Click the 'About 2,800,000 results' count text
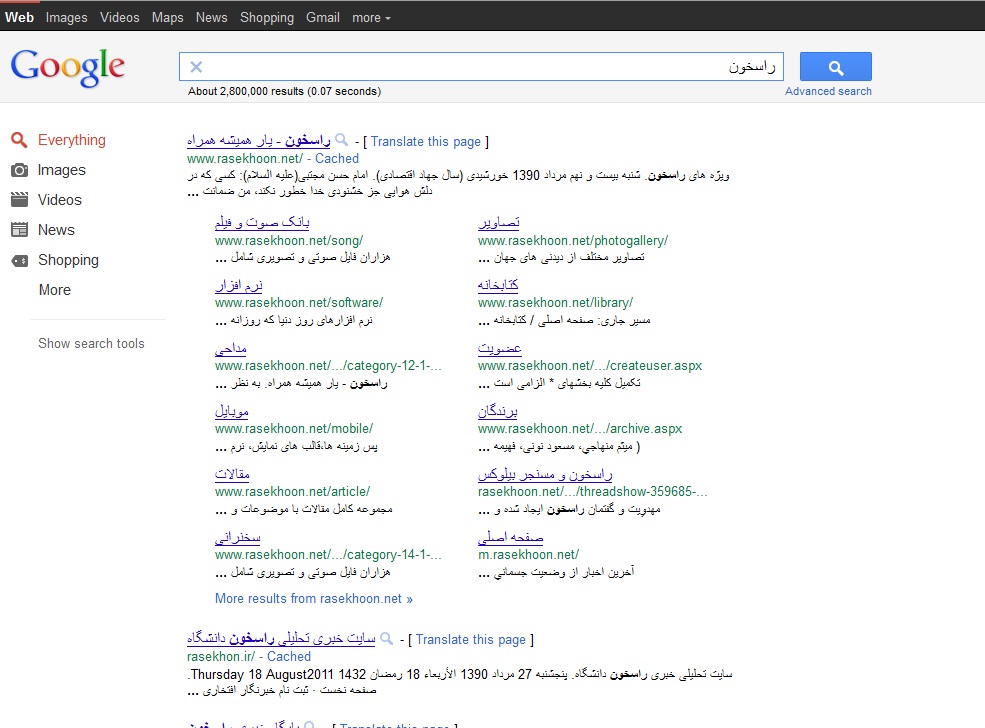 (x=285, y=92)
